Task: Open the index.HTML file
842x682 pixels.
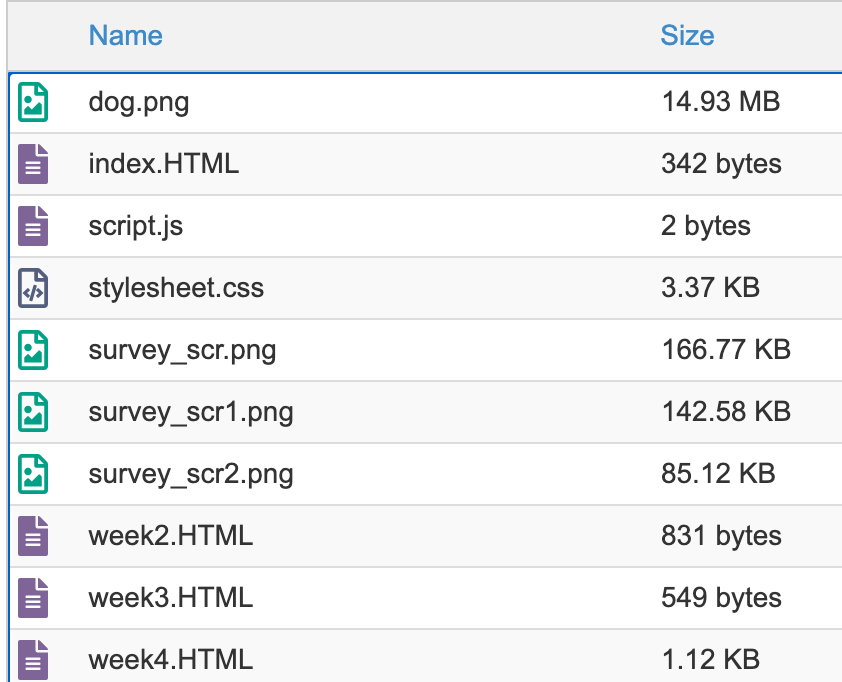Action: 163,164
